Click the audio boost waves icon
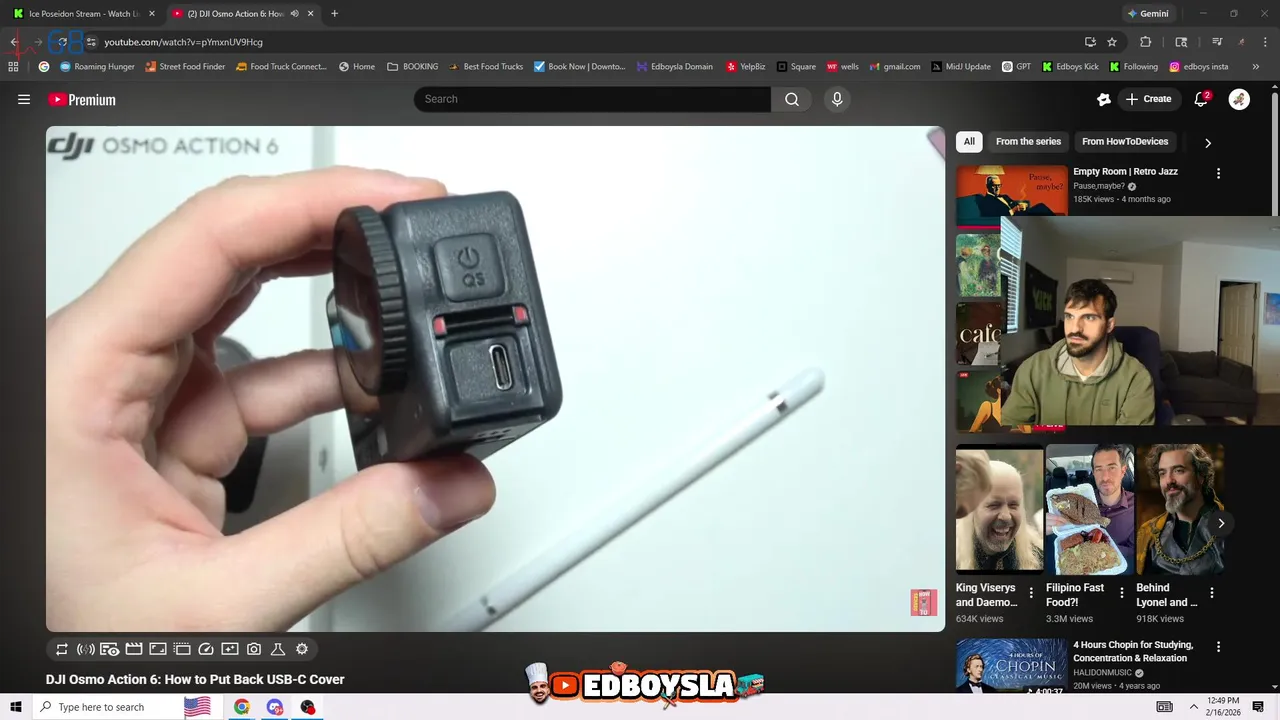This screenshot has height=720, width=1280. (86, 649)
